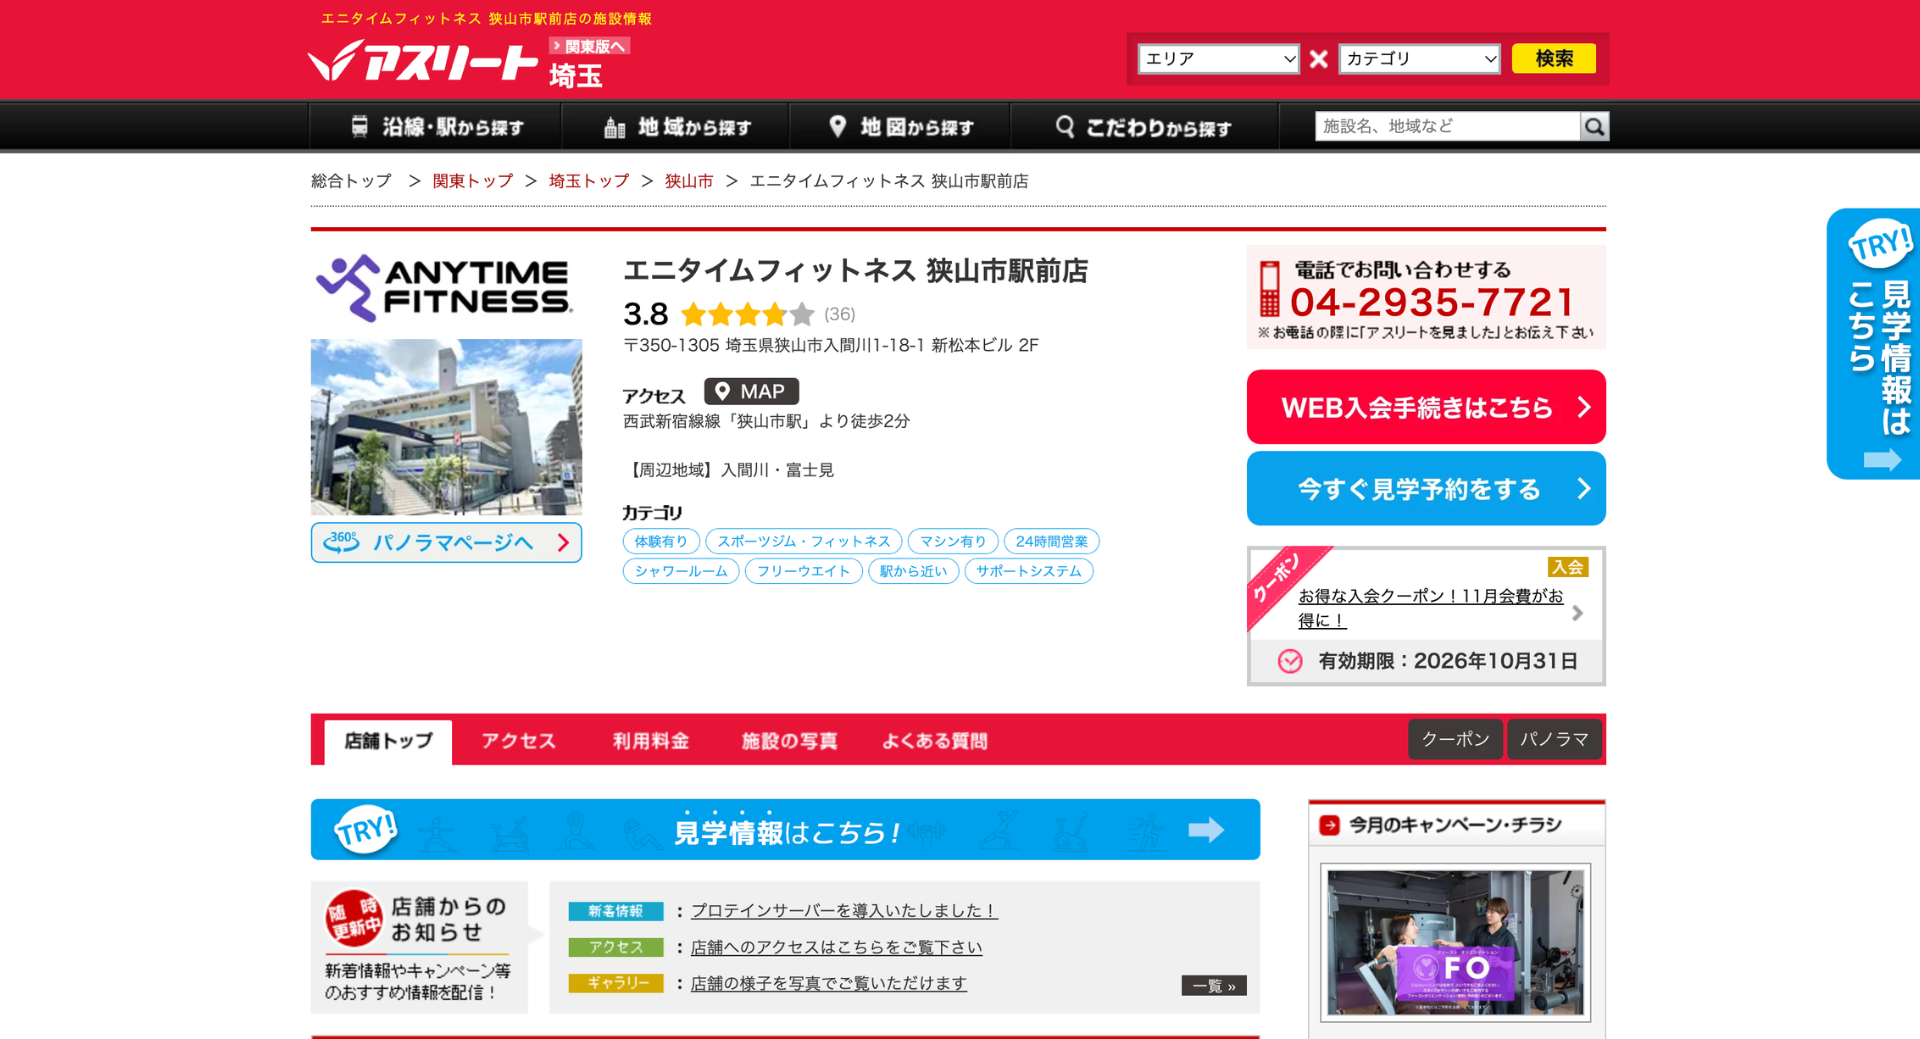This screenshot has height=1039, width=1920.
Task: Click the Anytime Fitness logo image
Action: pyautogui.click(x=445, y=288)
